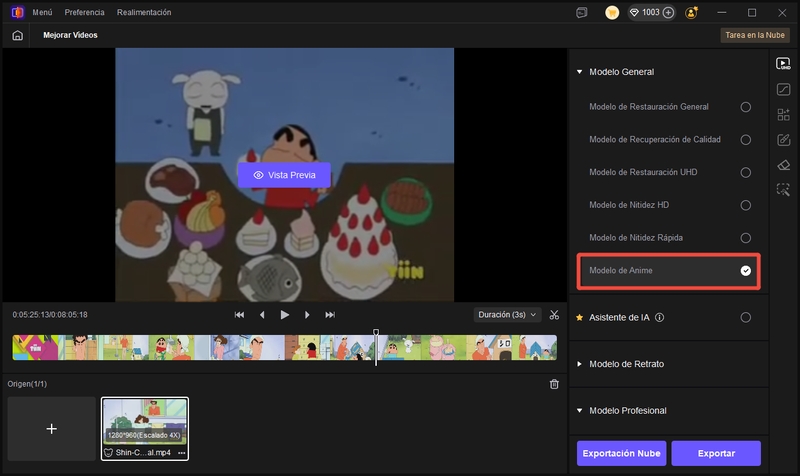The width and height of the screenshot is (800, 476).
Task: Open the shopping cart icon
Action: pyautogui.click(x=612, y=13)
